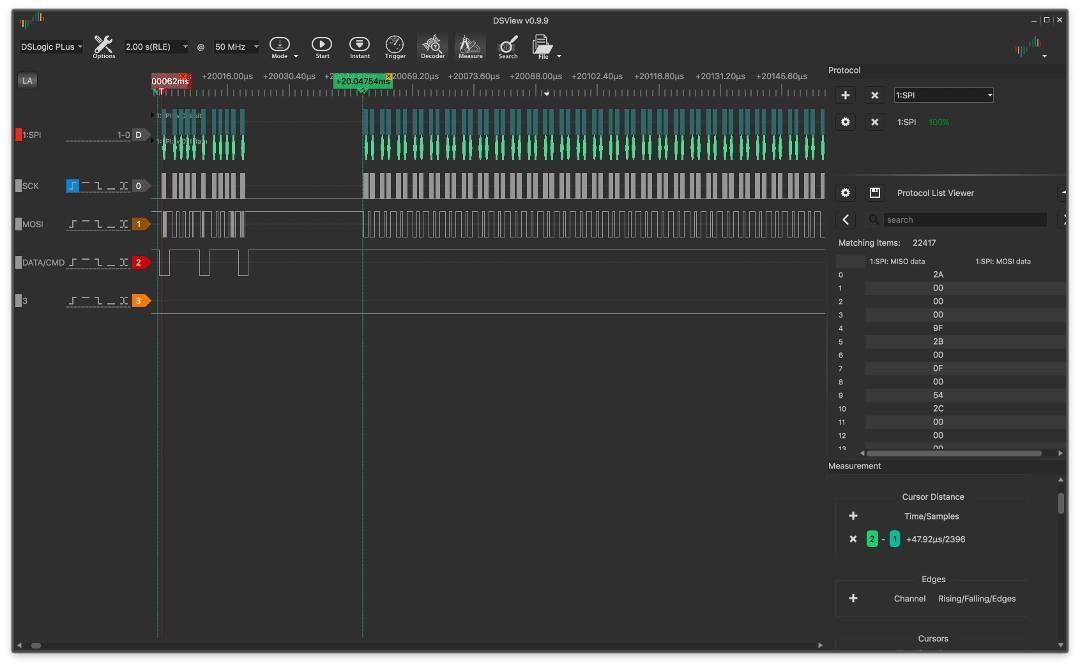Click the LA mode badge
The width and height of the screenshot is (1080, 667).
point(27,81)
